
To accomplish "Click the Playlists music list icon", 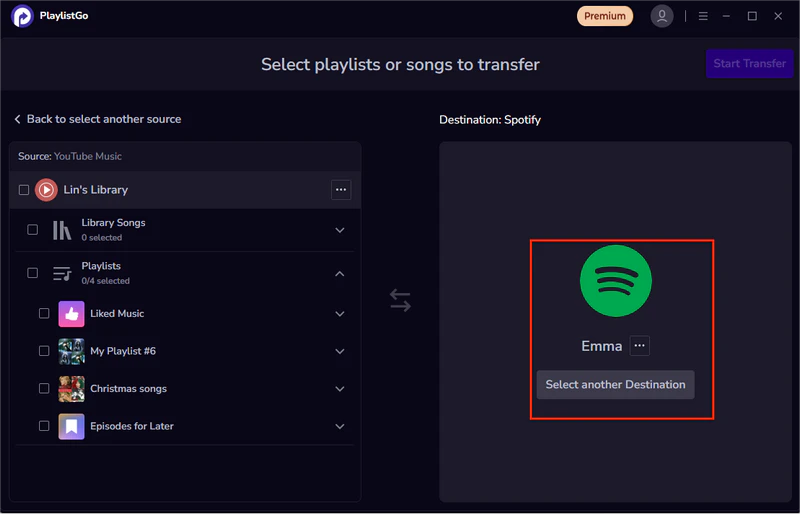I will [x=62, y=274].
